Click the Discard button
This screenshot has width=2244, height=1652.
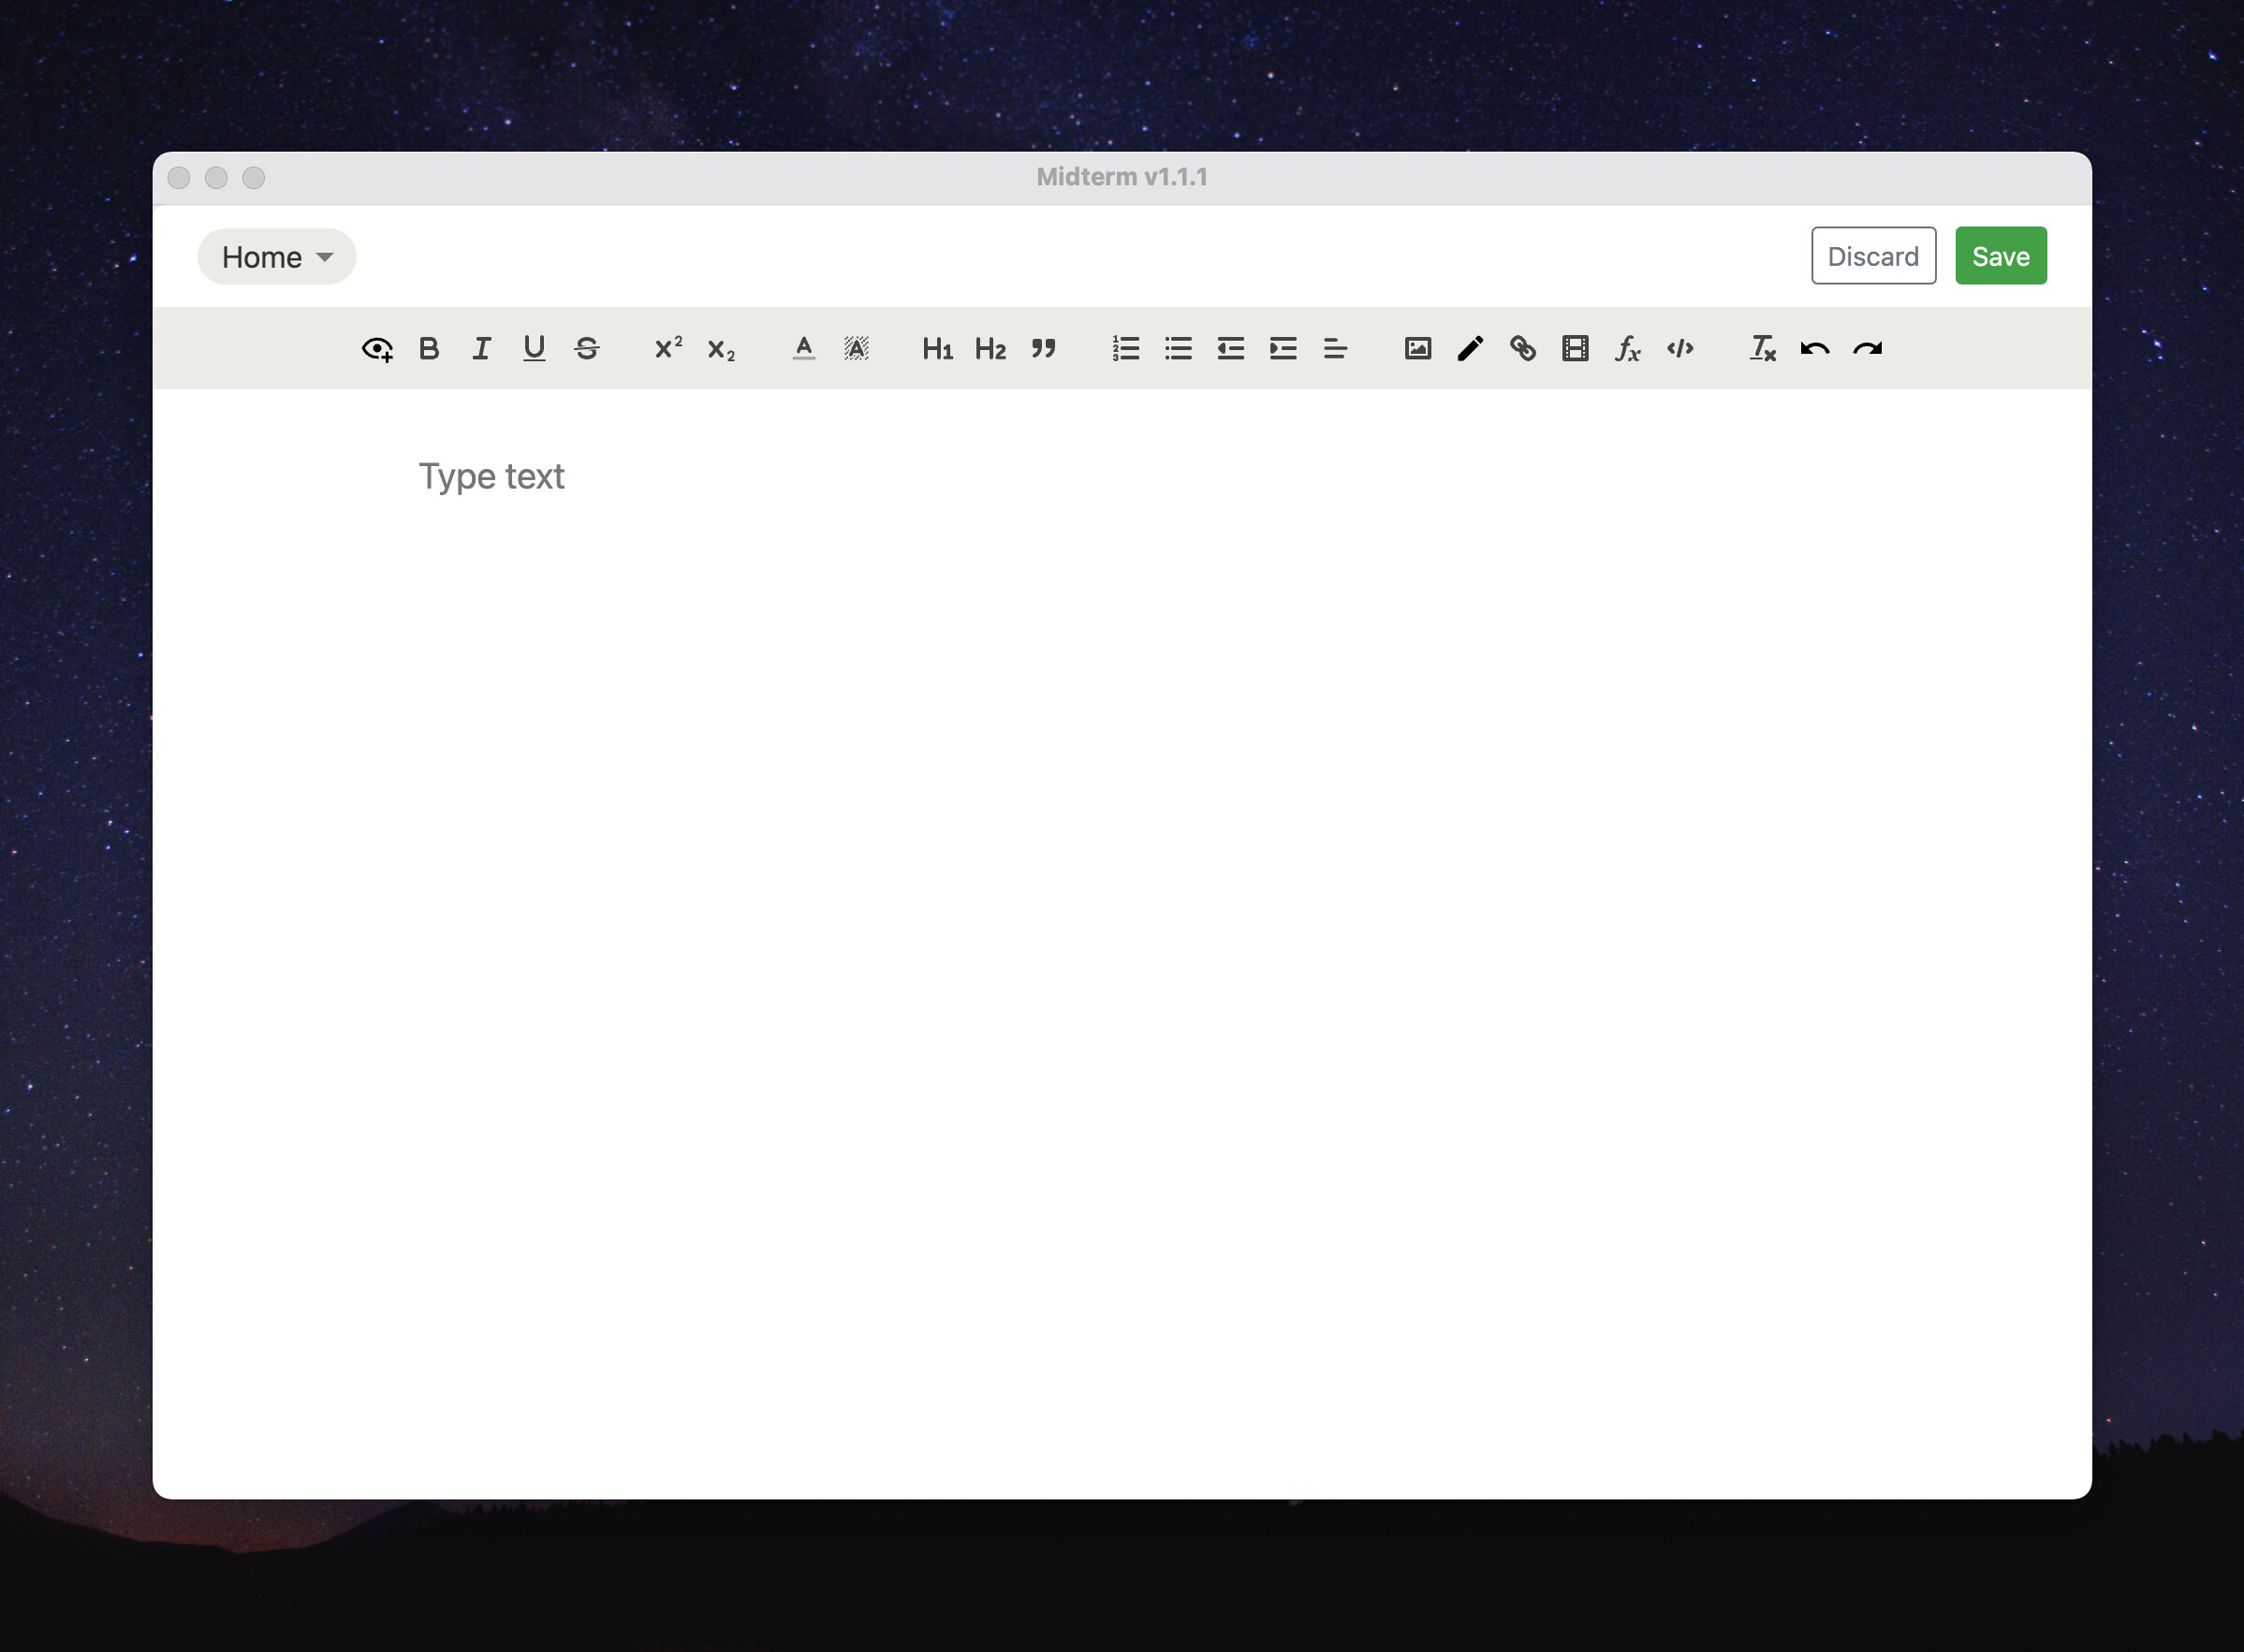1873,256
